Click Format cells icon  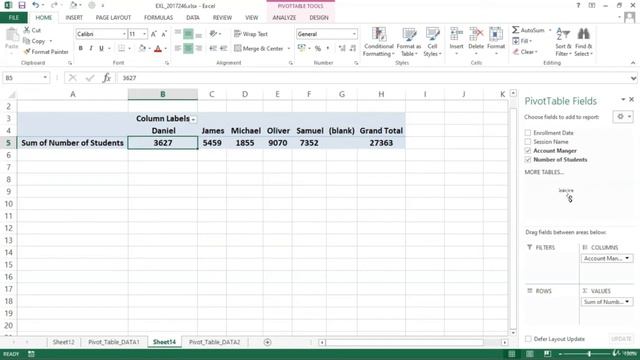pyautogui.click(x=496, y=35)
